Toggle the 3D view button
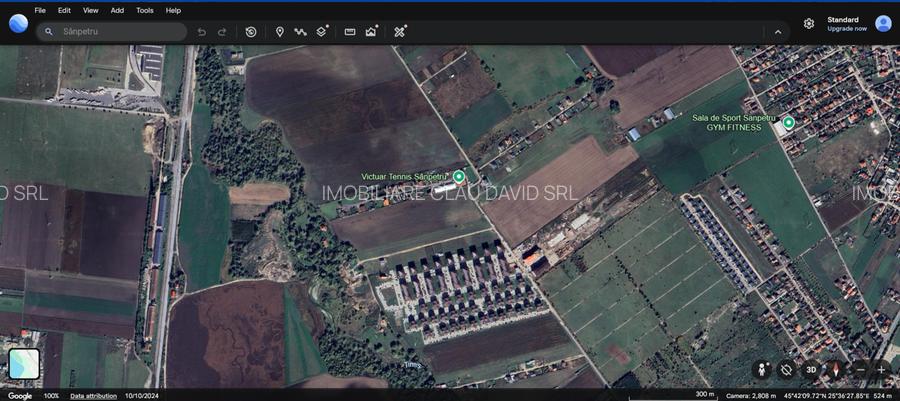 [x=811, y=369]
